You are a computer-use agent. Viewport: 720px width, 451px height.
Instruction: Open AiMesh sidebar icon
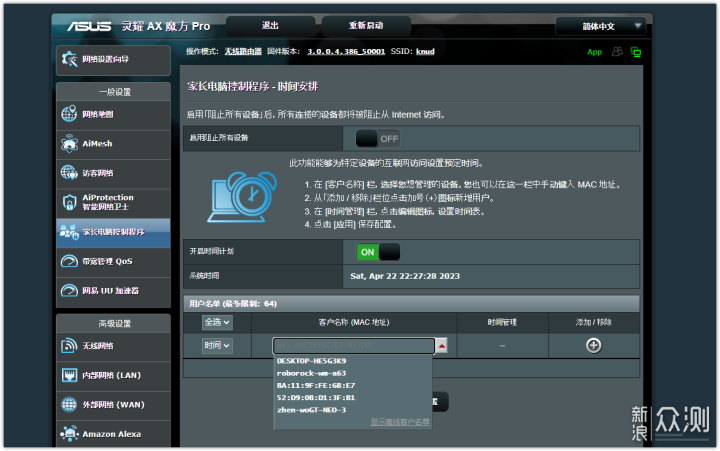(x=69, y=143)
